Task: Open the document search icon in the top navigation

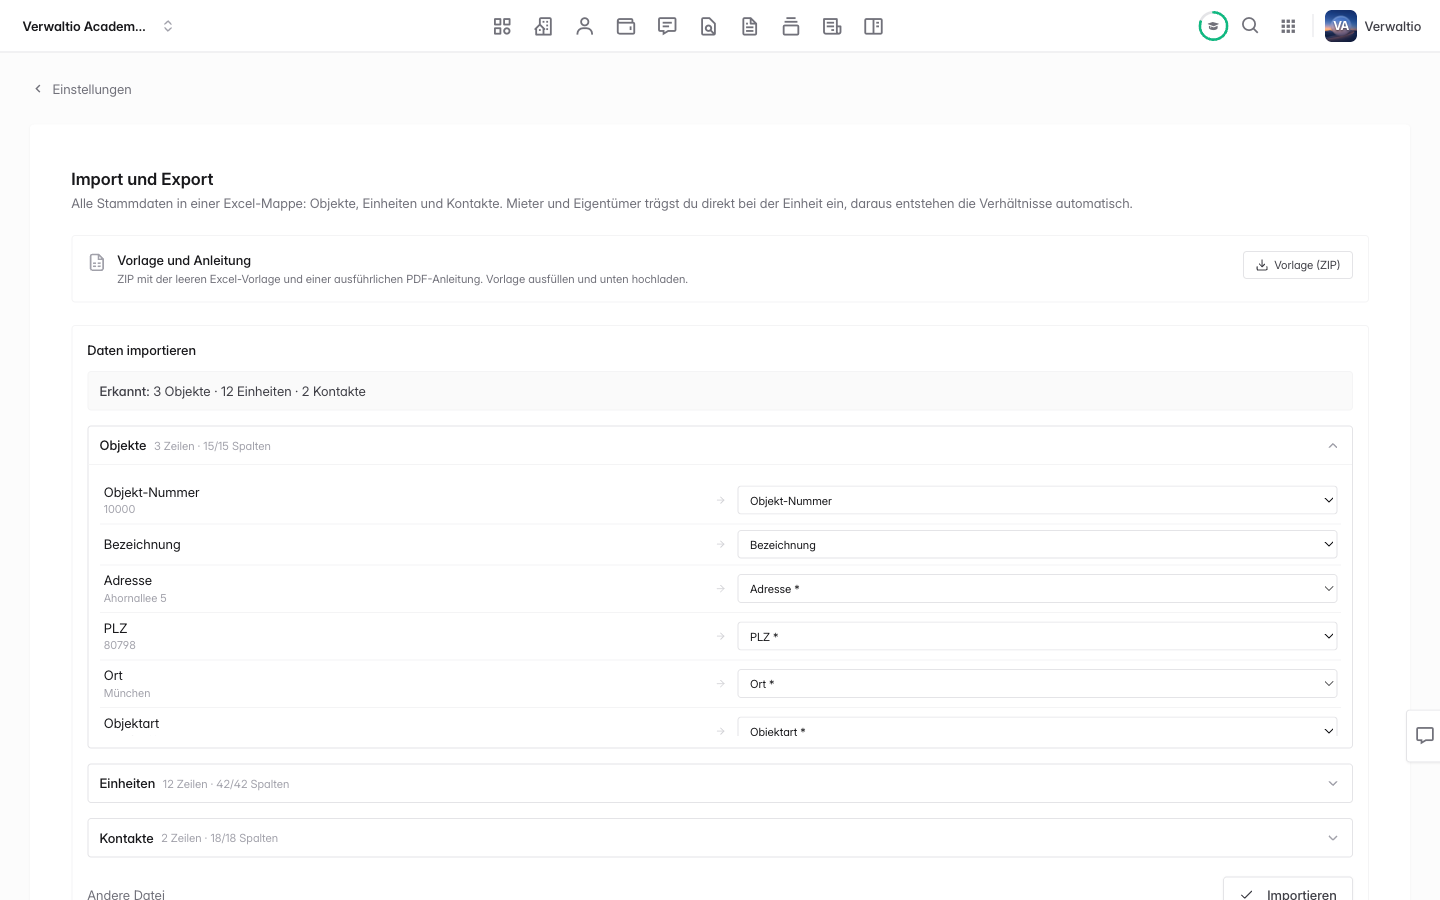Action: 708,27
